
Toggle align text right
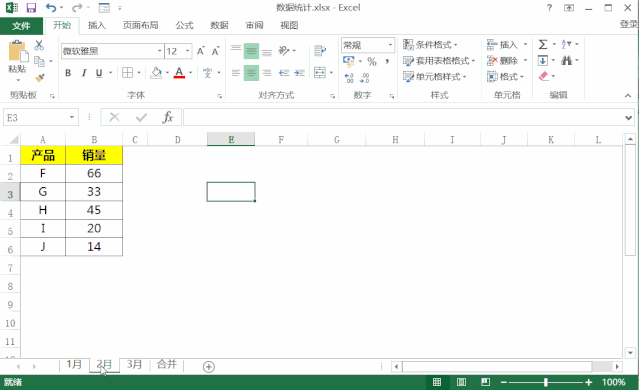(x=267, y=73)
